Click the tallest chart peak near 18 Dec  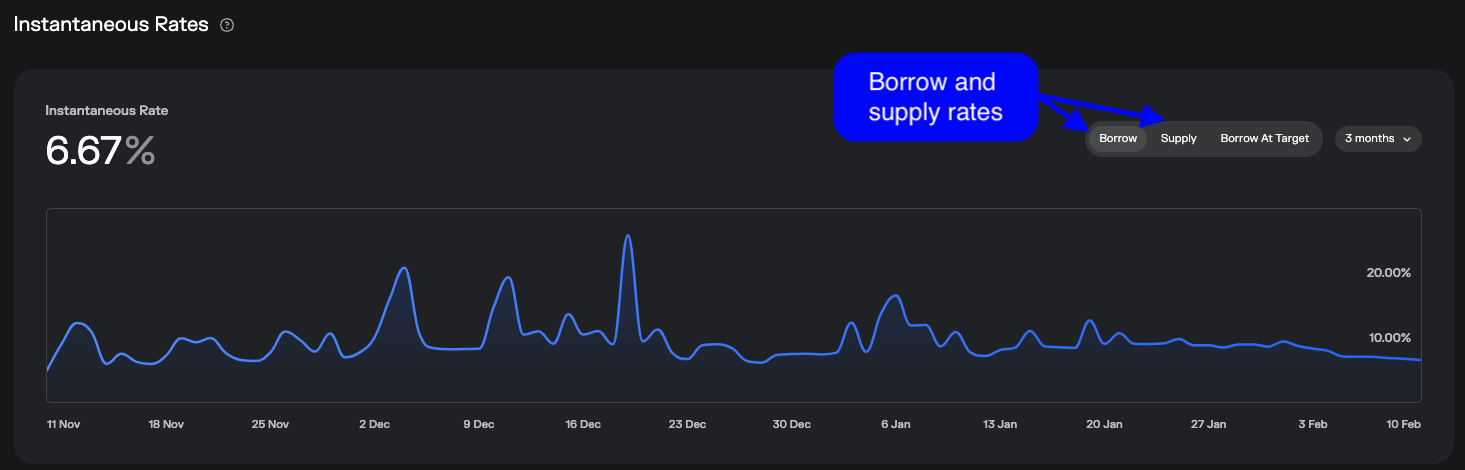coord(627,237)
